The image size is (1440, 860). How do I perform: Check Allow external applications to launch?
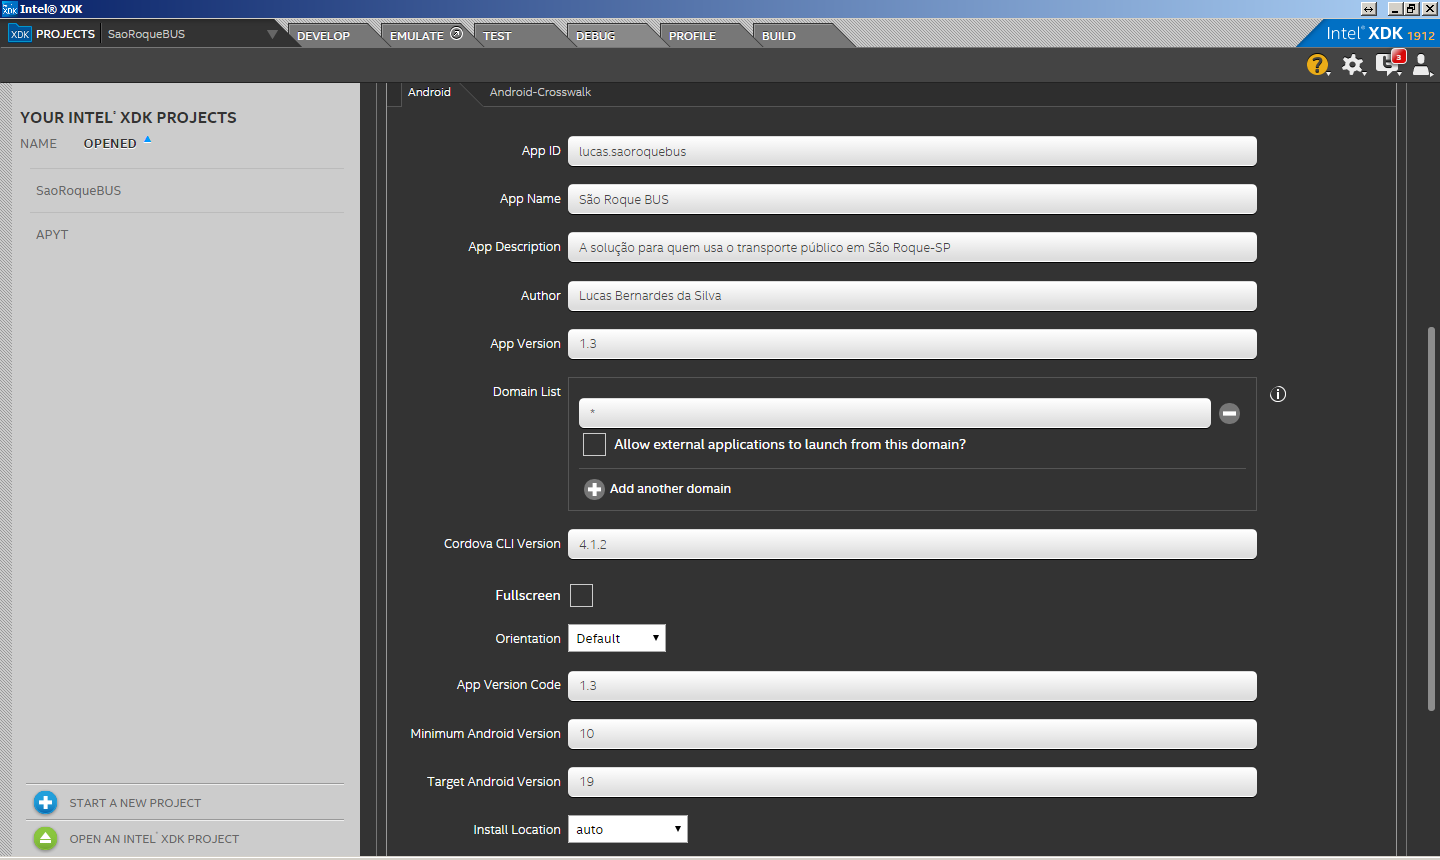click(x=594, y=445)
